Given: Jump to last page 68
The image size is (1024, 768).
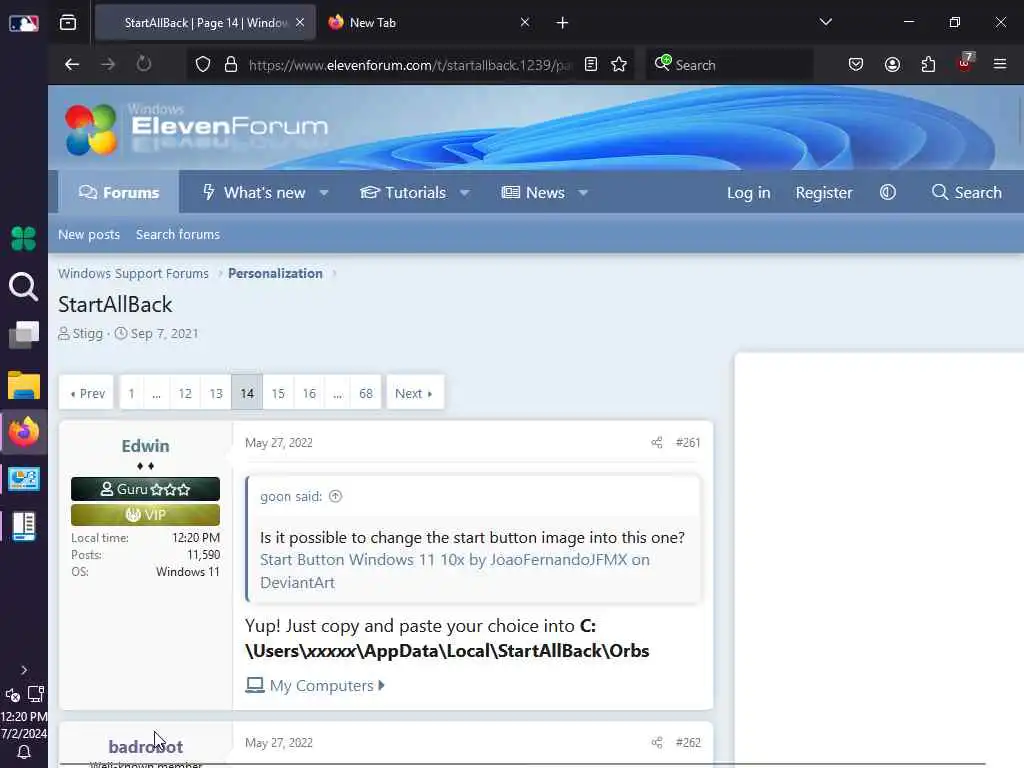Looking at the screenshot, I should (366, 393).
